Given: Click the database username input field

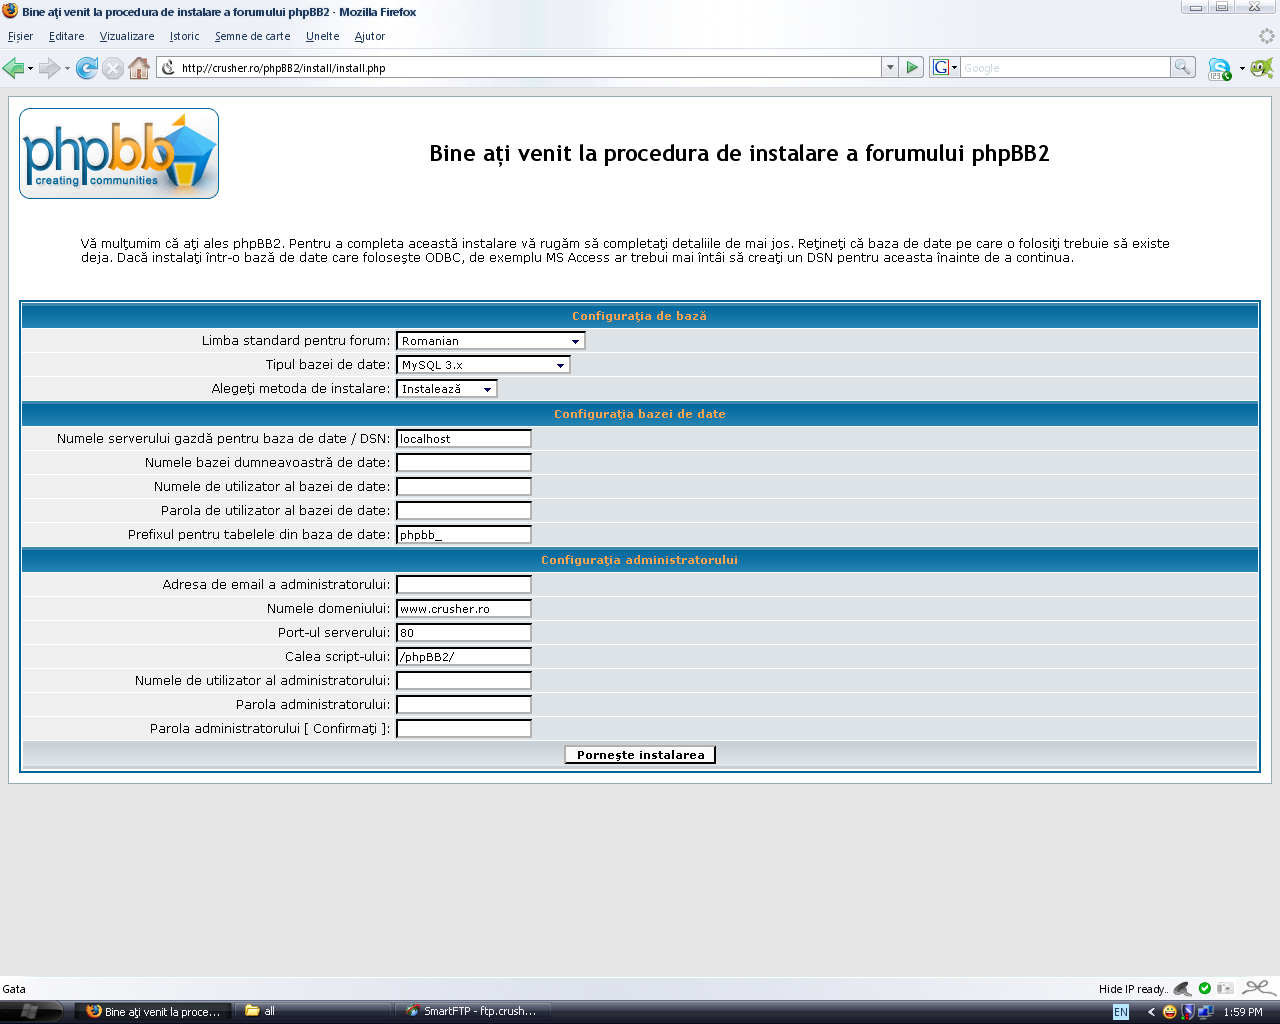Looking at the screenshot, I should [x=464, y=487].
